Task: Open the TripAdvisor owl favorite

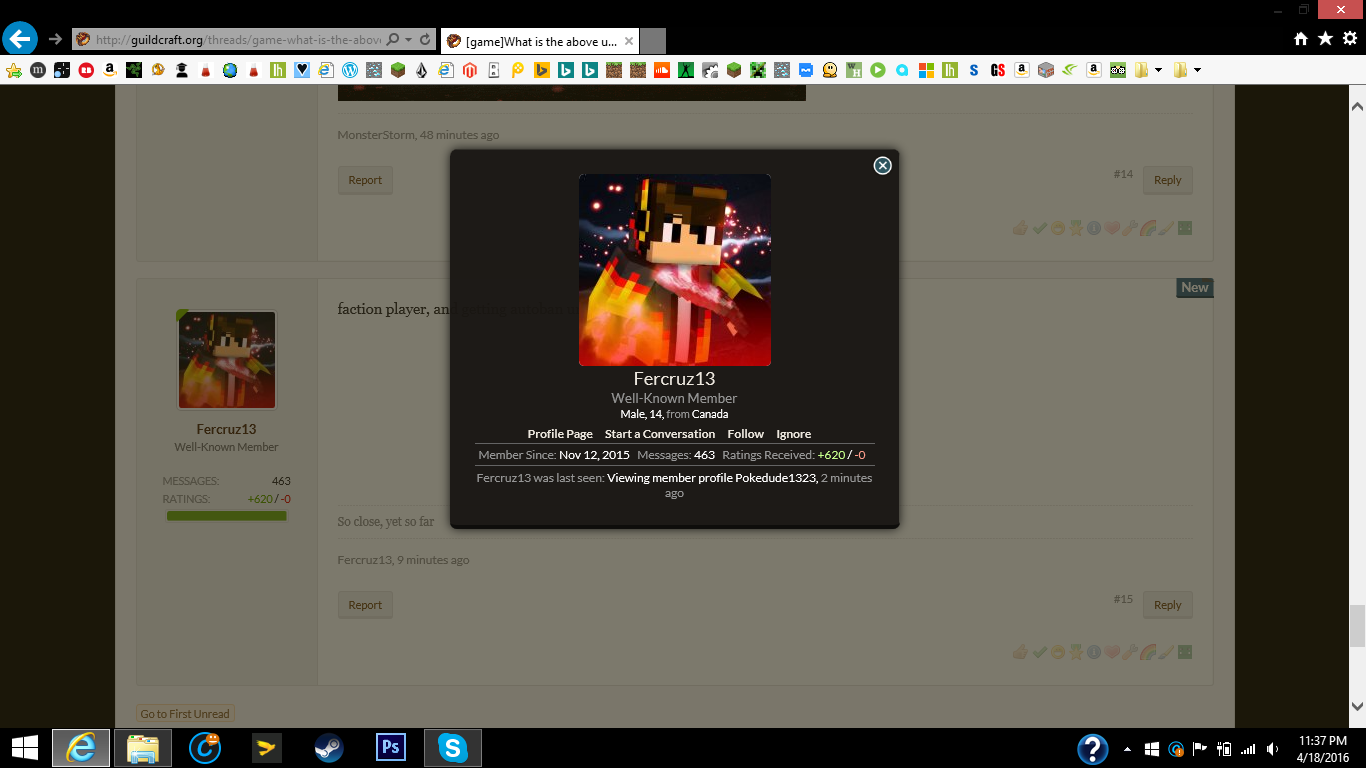Action: [x=1118, y=70]
